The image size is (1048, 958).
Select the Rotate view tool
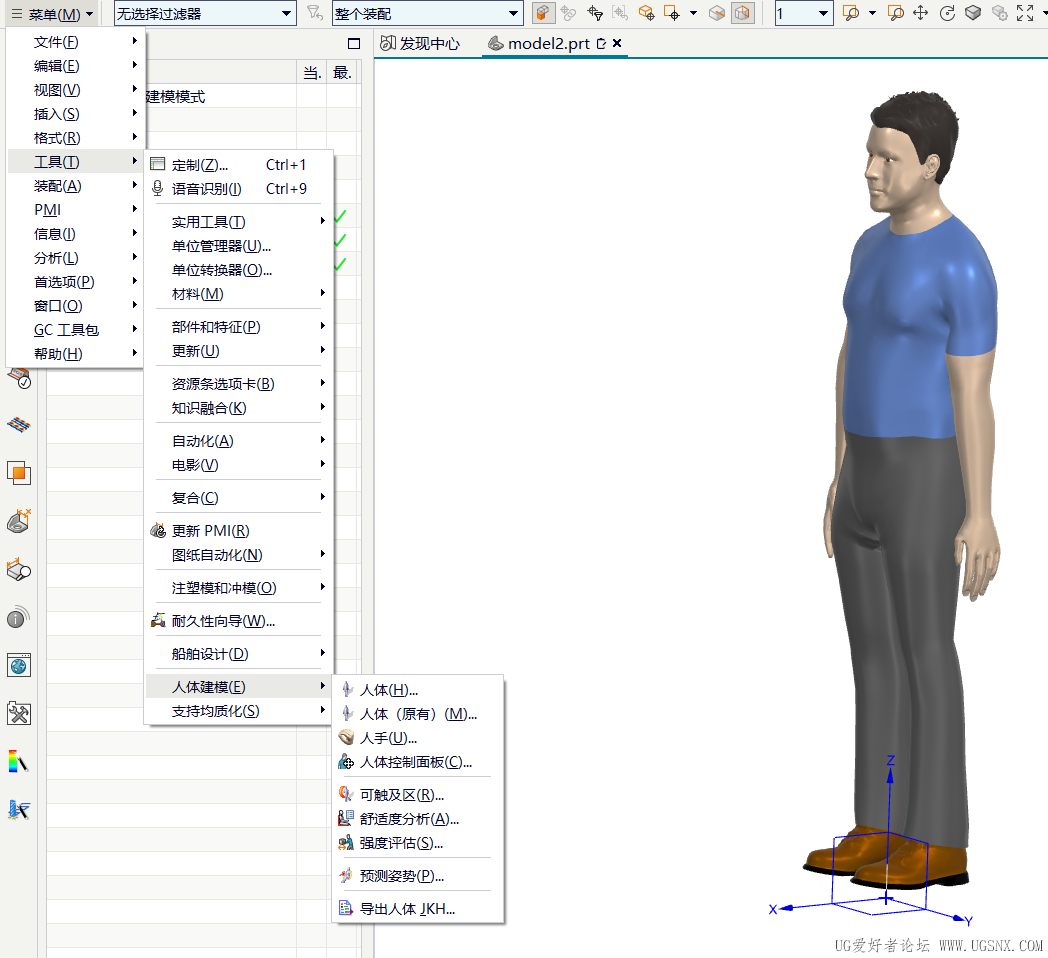946,13
